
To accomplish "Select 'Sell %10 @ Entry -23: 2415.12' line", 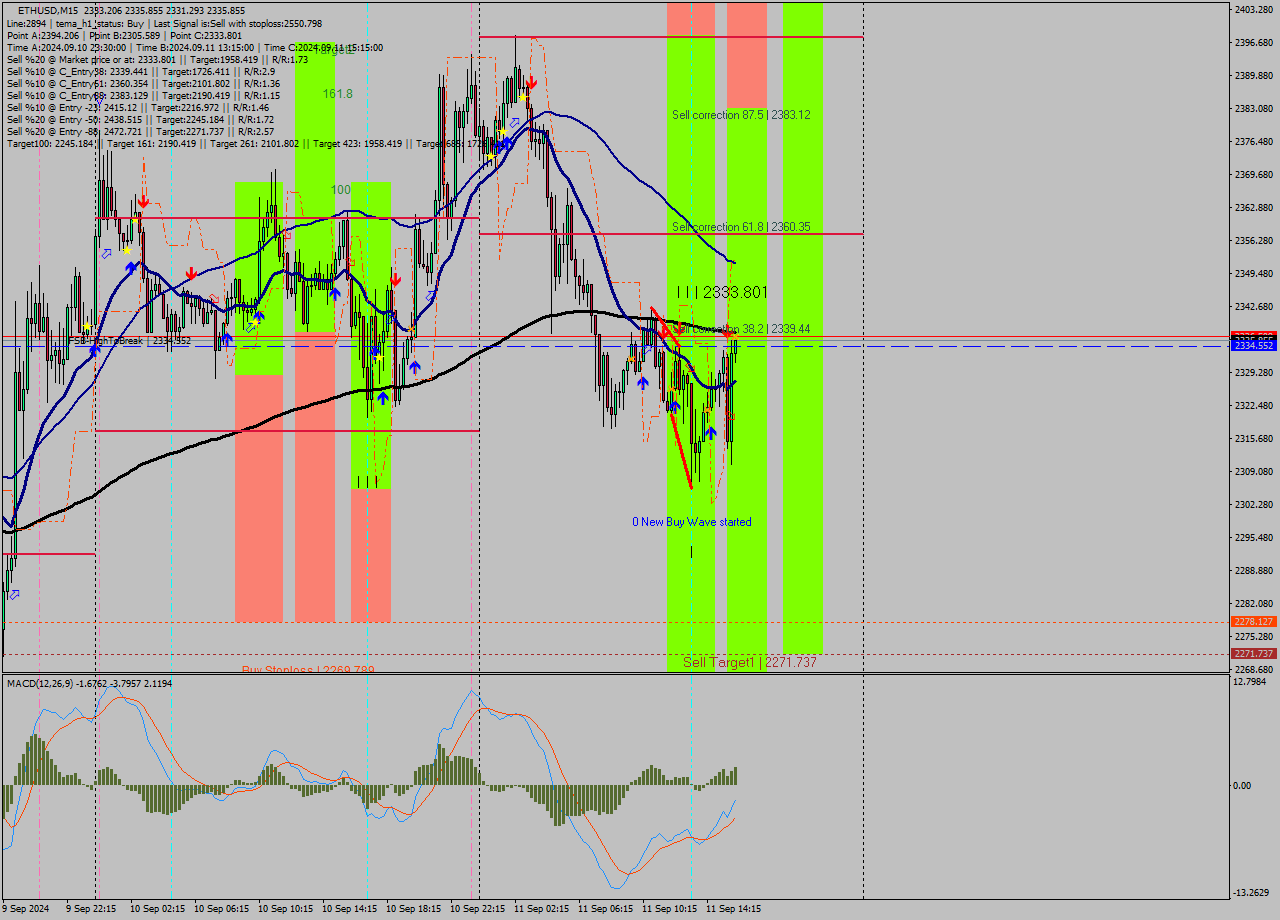I will click(137, 107).
